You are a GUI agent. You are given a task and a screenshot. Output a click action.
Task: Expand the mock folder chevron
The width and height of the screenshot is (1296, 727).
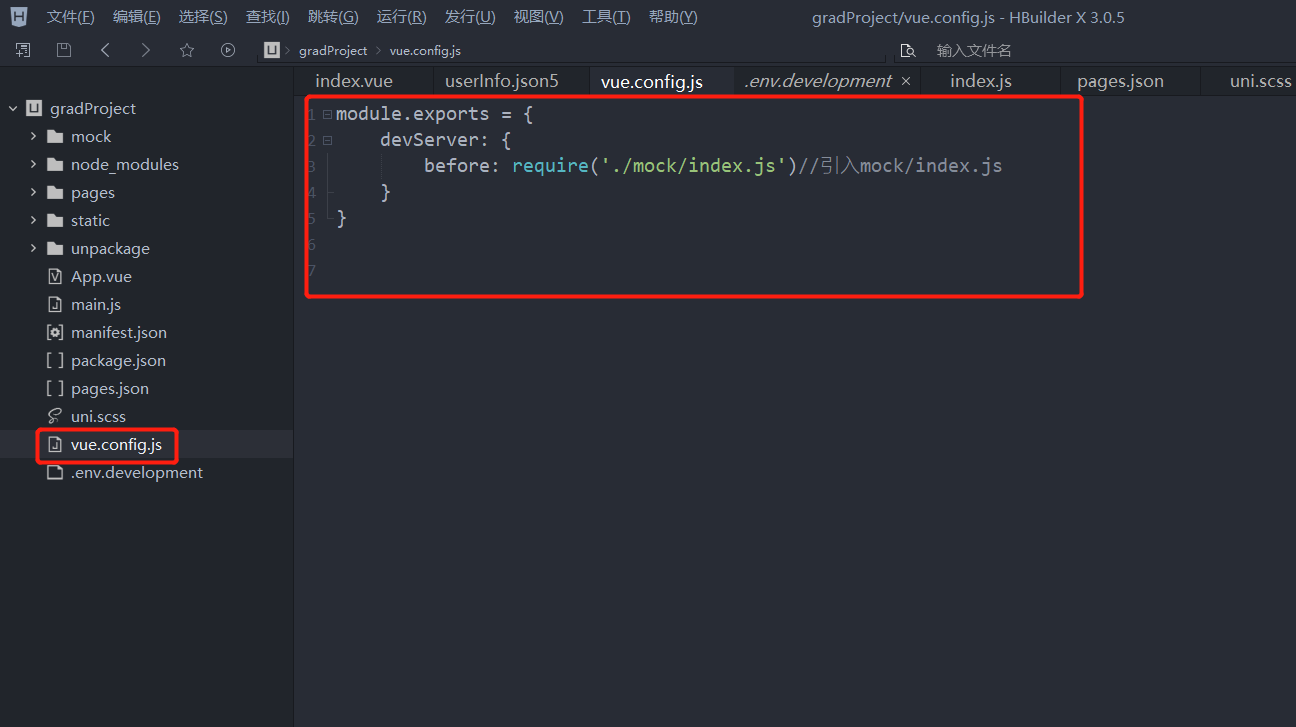[x=33, y=136]
